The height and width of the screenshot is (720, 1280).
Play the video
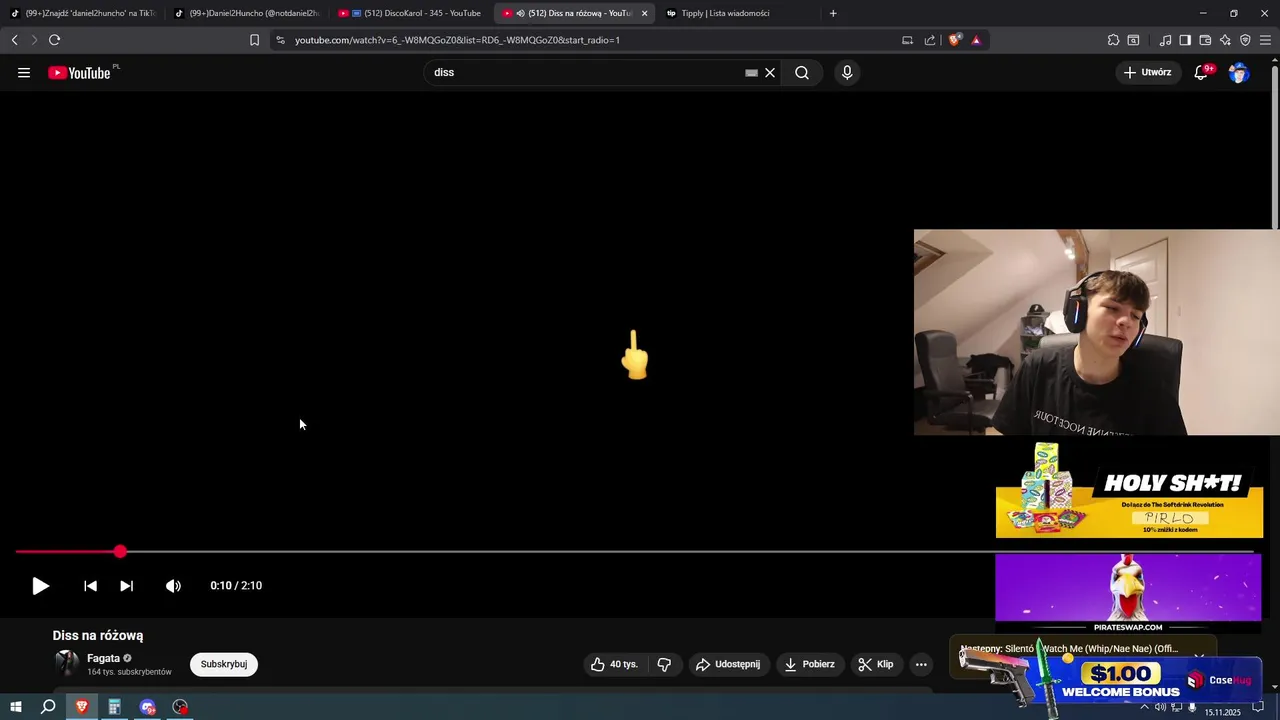[40, 586]
